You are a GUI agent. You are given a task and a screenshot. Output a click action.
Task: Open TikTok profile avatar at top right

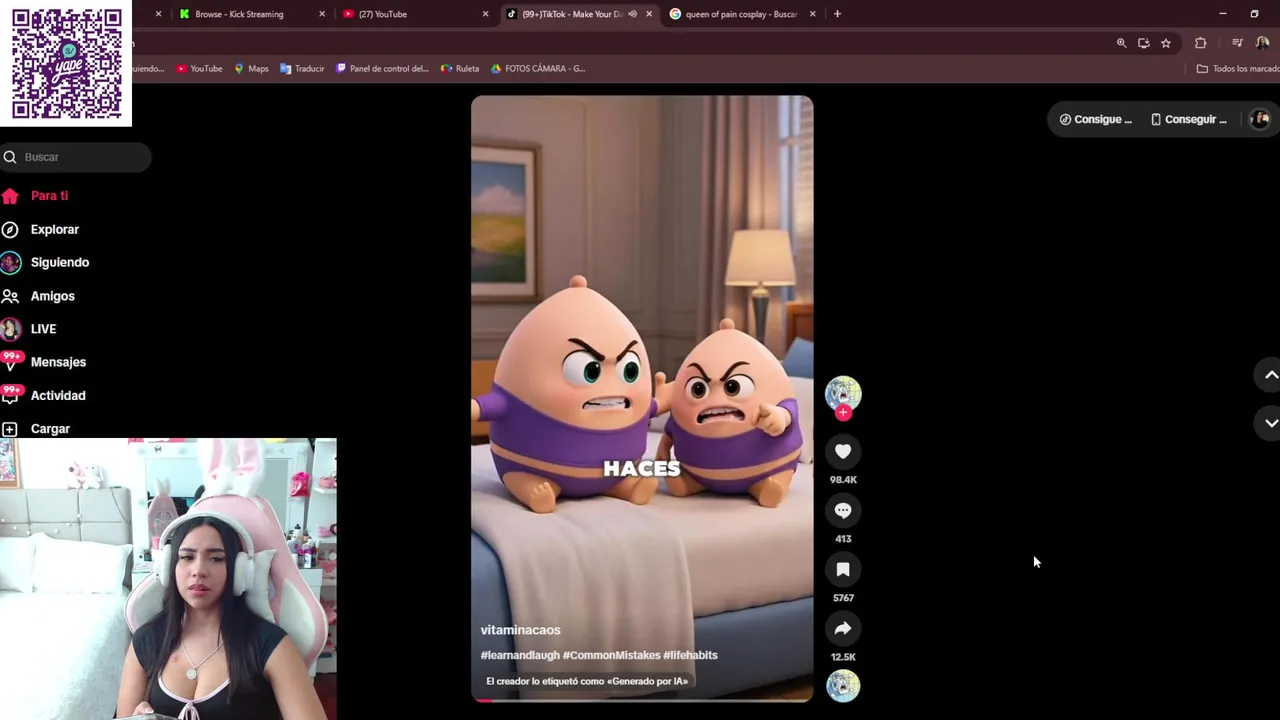point(1260,119)
